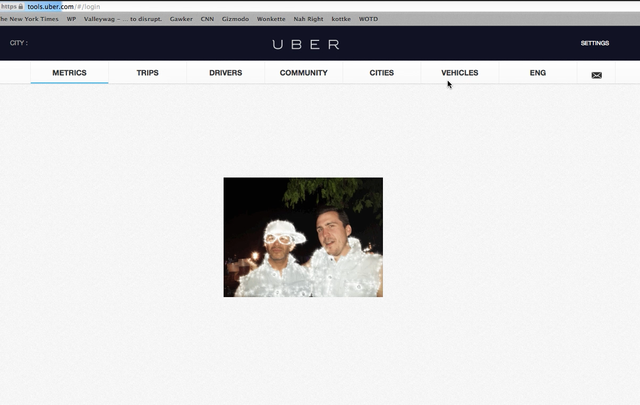Open the kottke bookmark
This screenshot has height=405, width=640.
pyautogui.click(x=341, y=19)
